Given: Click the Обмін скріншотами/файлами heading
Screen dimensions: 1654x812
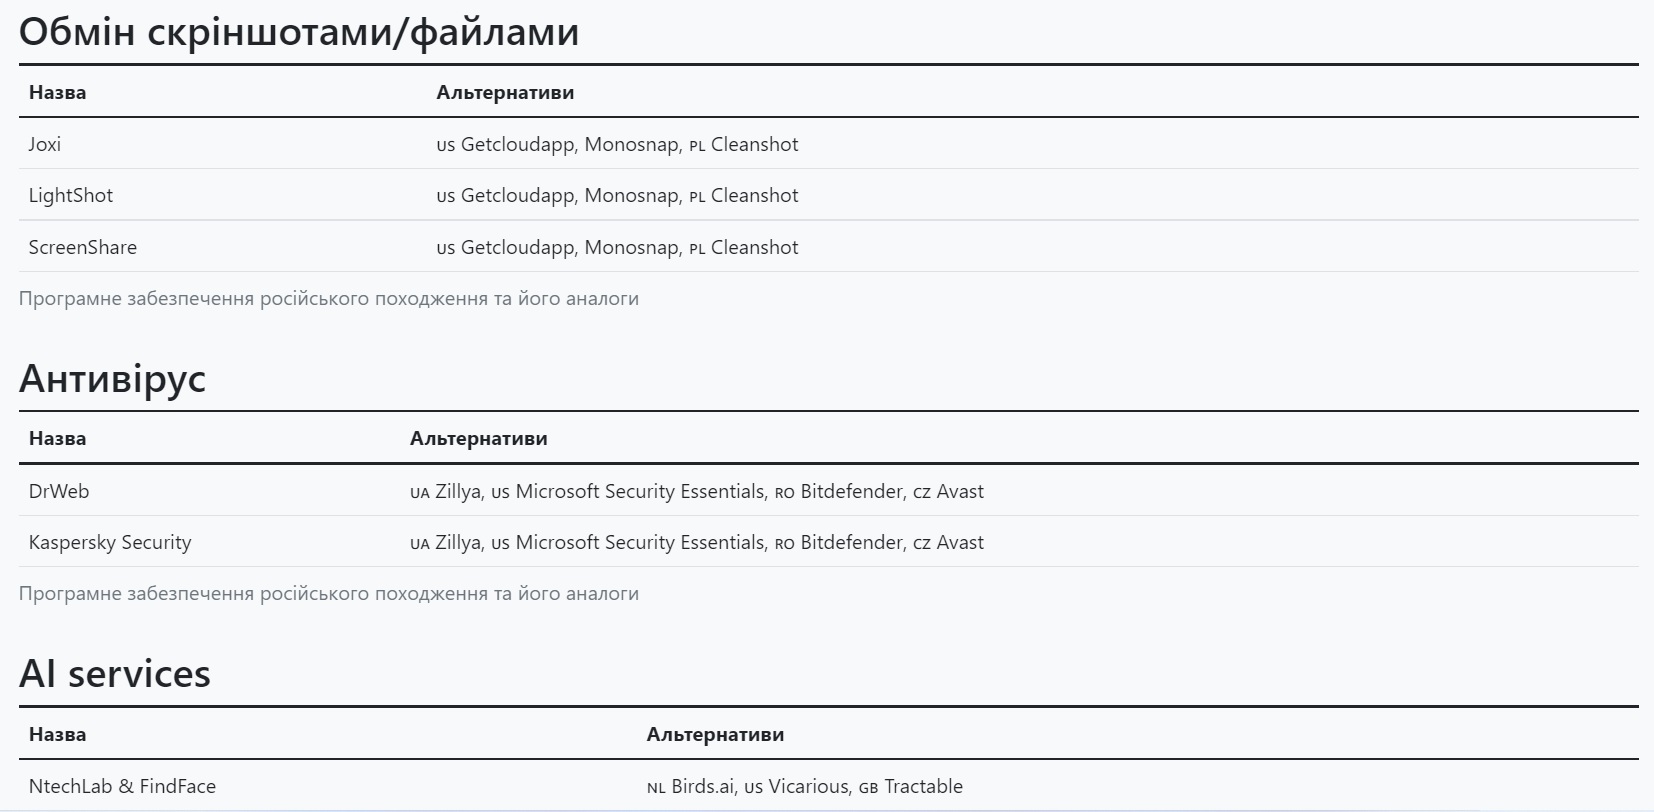Looking at the screenshot, I should pos(299,32).
